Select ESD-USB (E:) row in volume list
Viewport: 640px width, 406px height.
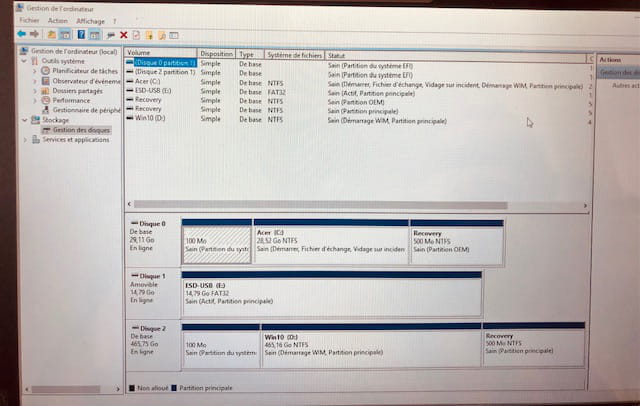click(x=153, y=90)
